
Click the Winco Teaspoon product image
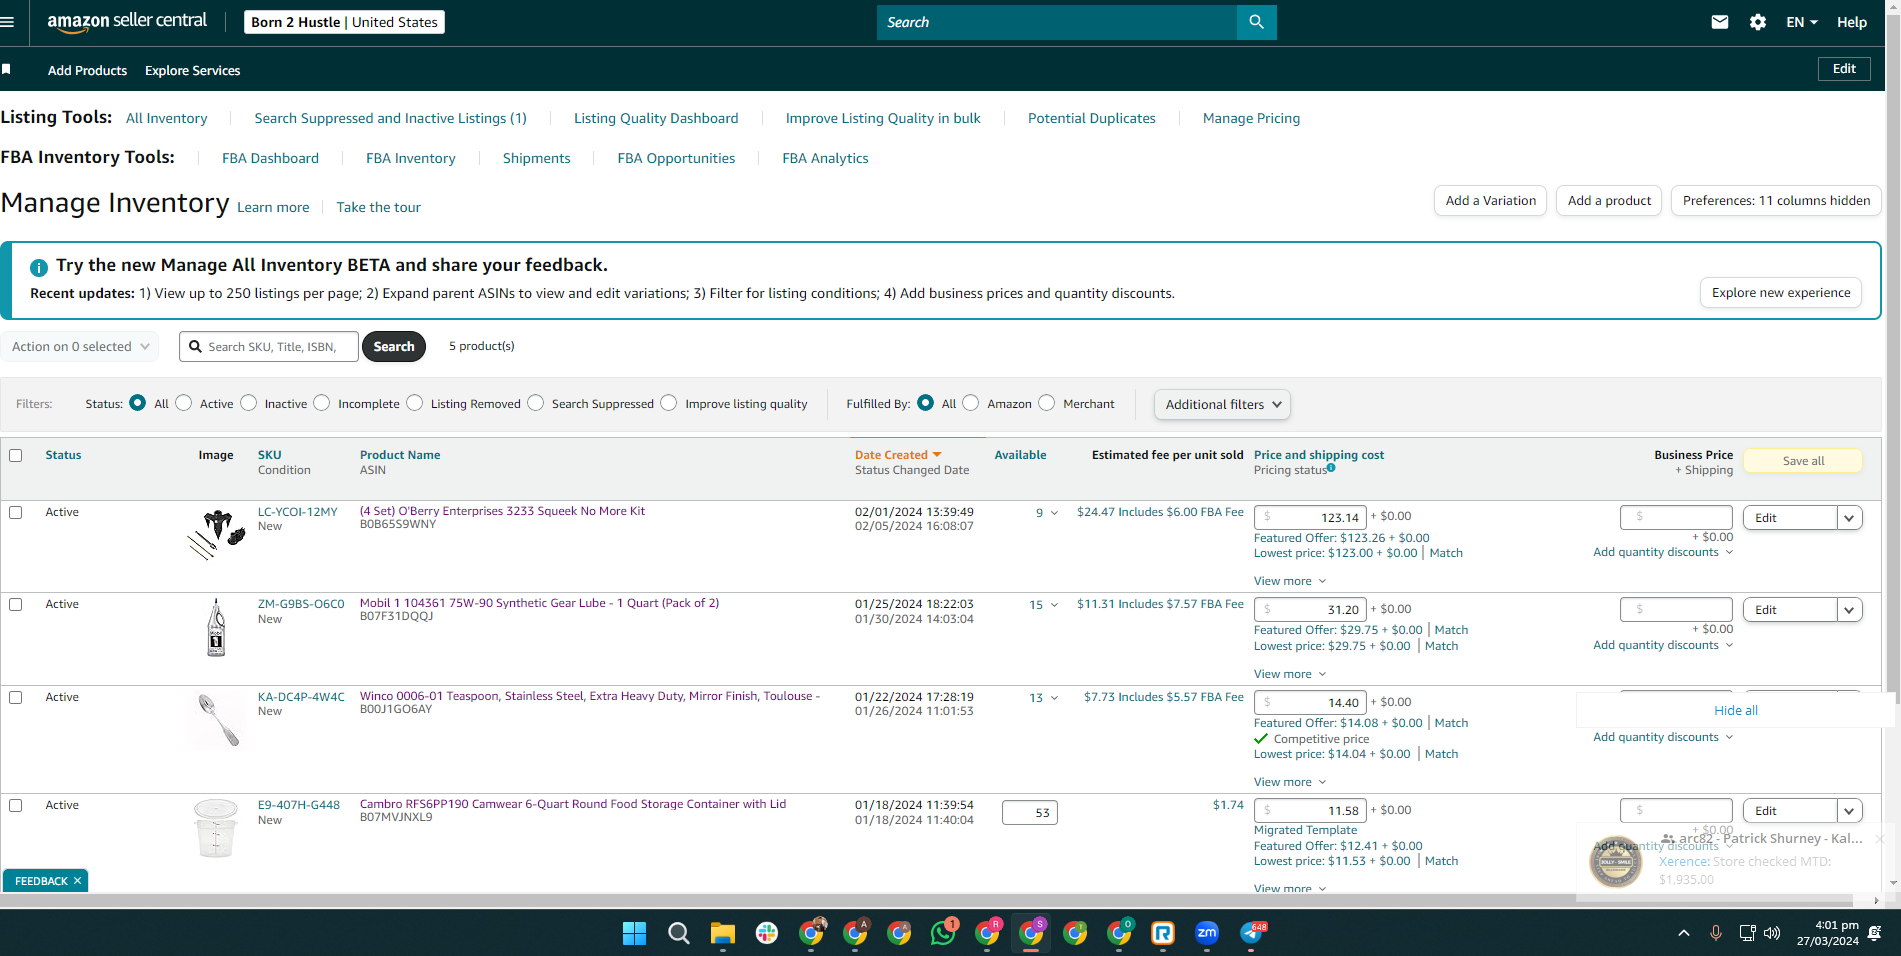[216, 719]
